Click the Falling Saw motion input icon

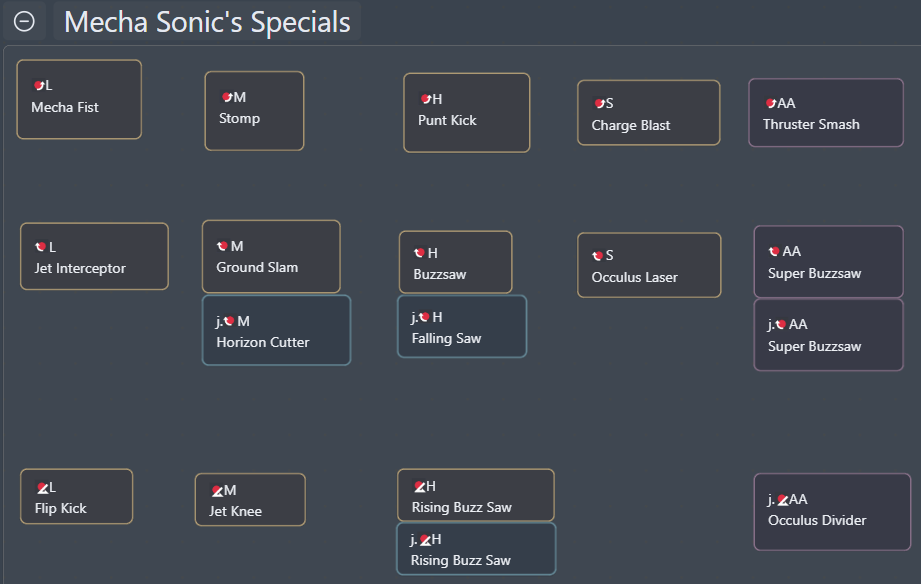coord(424,317)
